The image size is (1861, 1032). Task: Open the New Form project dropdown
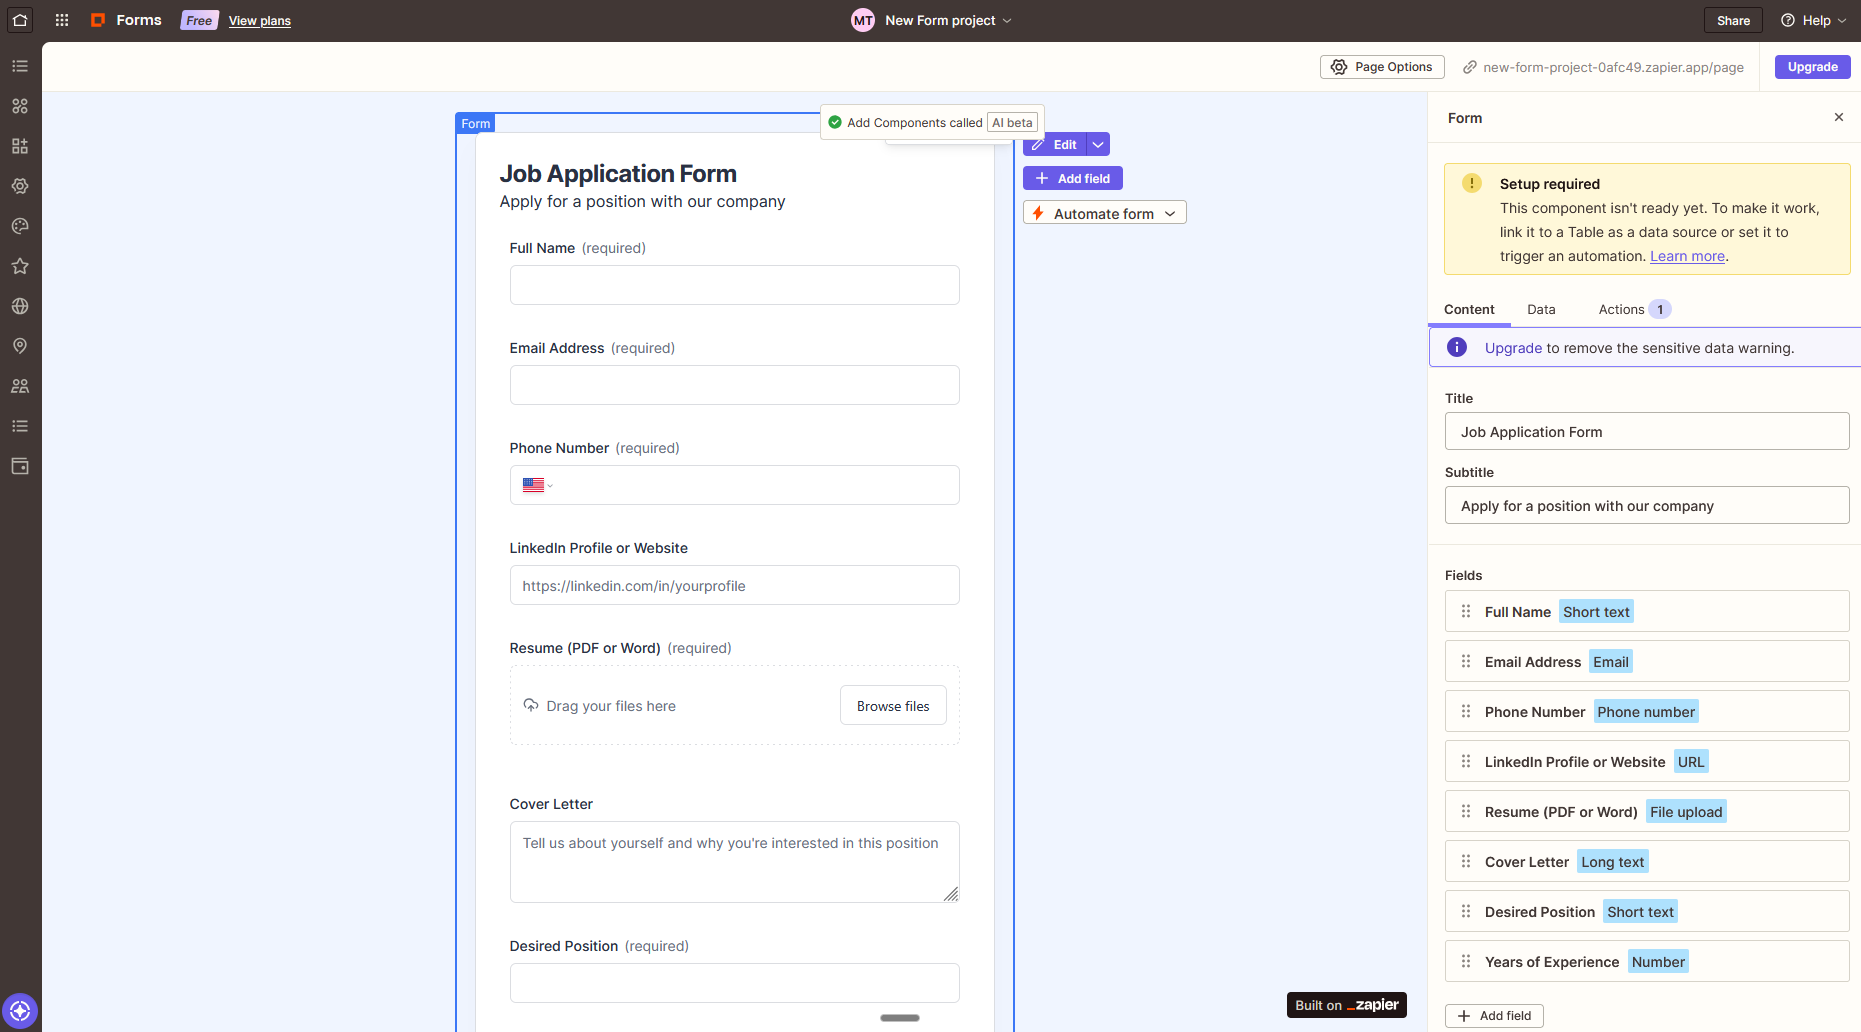(1008, 20)
